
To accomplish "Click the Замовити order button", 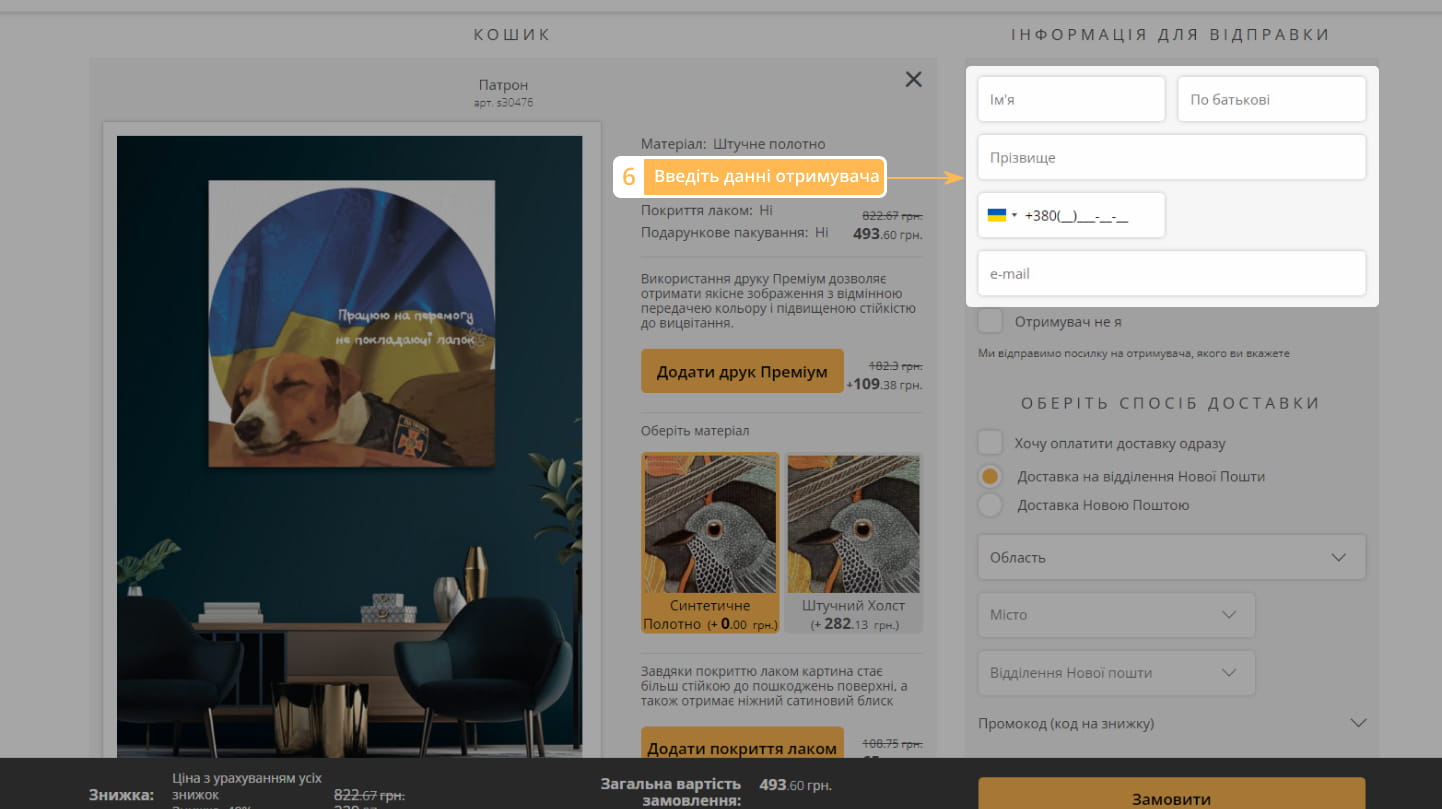I will [1171, 795].
